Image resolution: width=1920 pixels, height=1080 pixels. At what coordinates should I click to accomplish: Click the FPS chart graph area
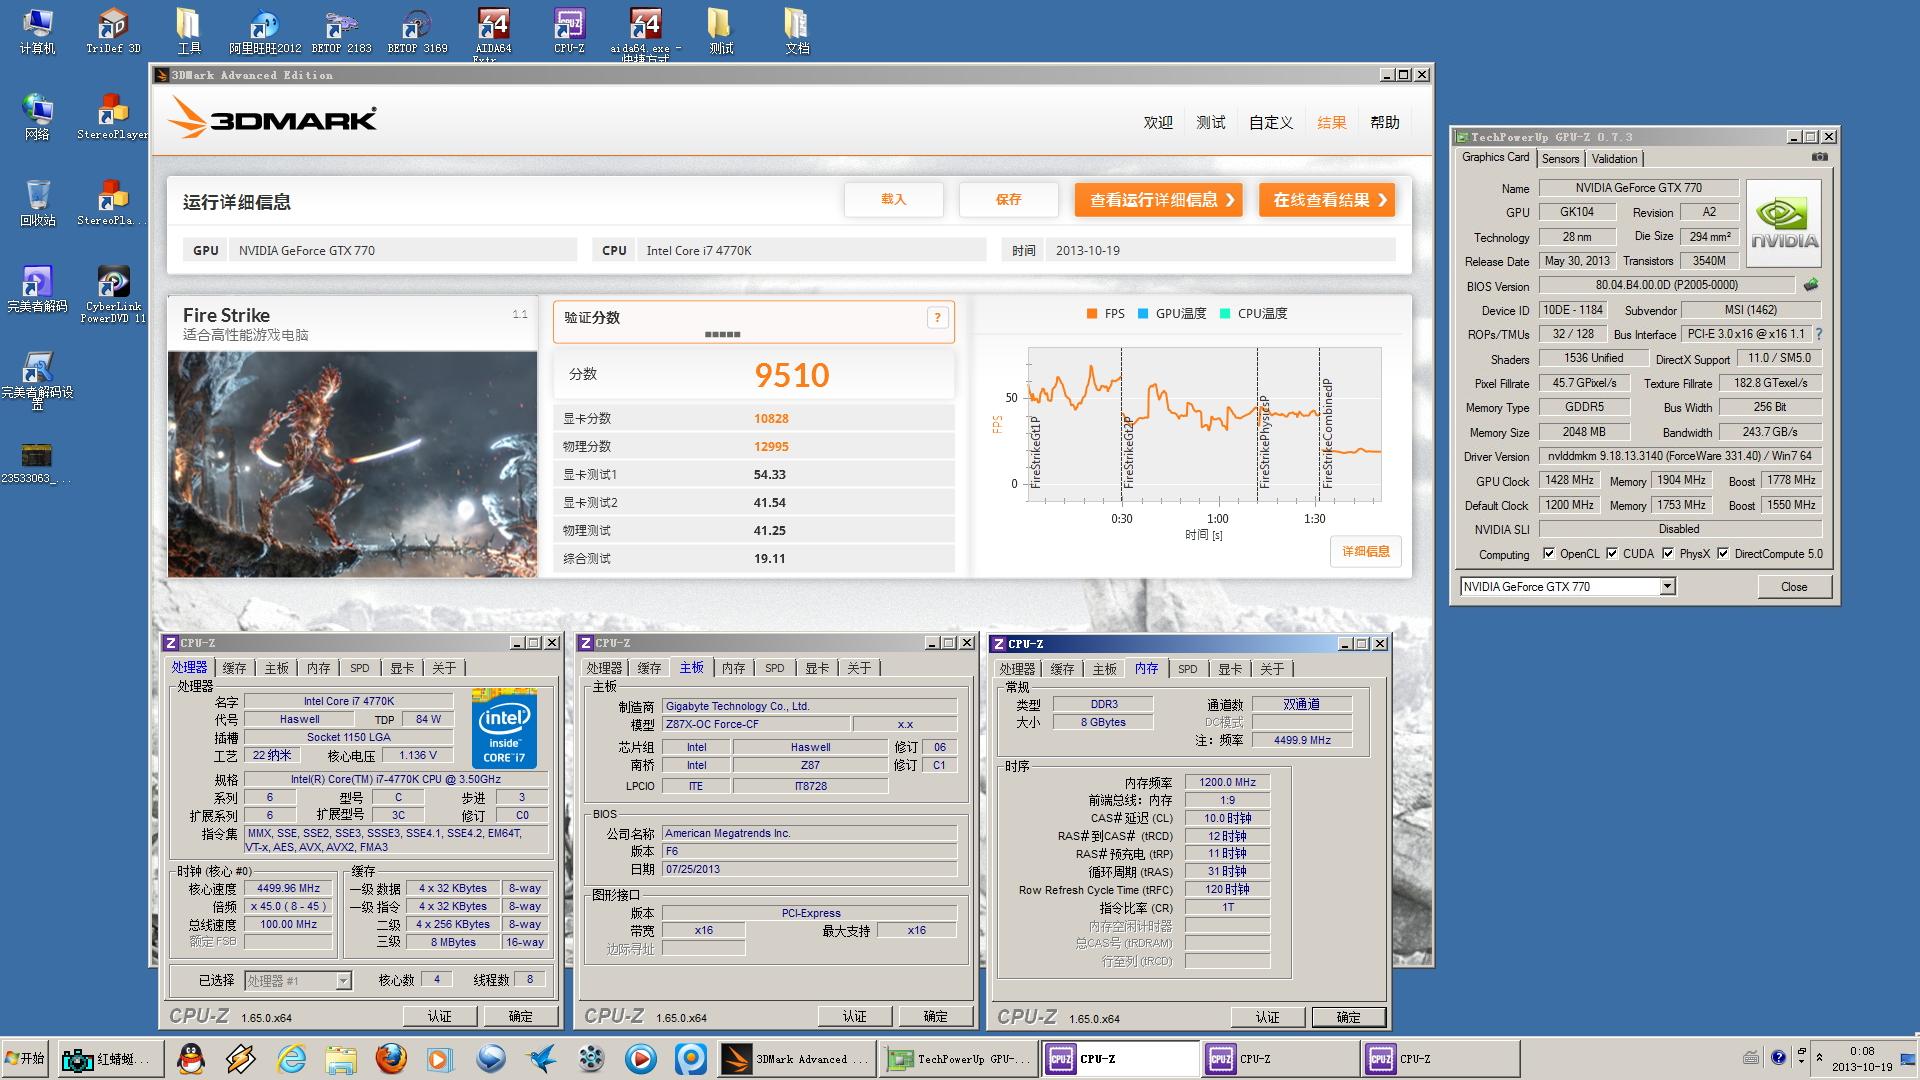coord(1204,423)
